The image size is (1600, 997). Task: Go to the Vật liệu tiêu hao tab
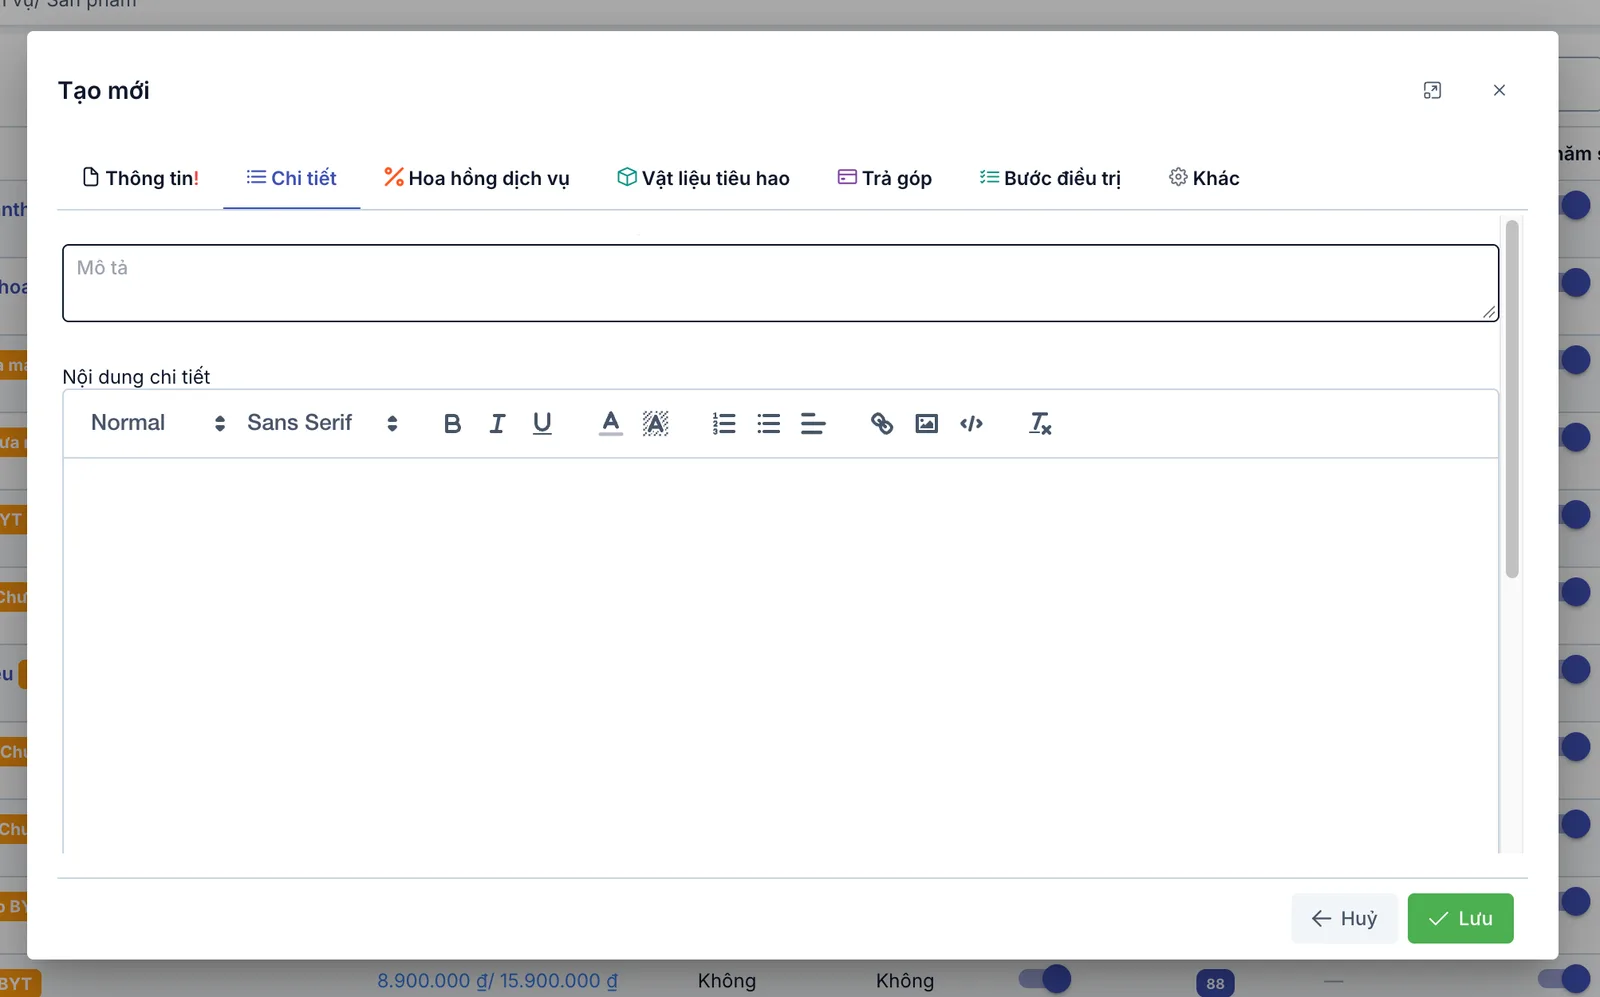click(x=703, y=178)
